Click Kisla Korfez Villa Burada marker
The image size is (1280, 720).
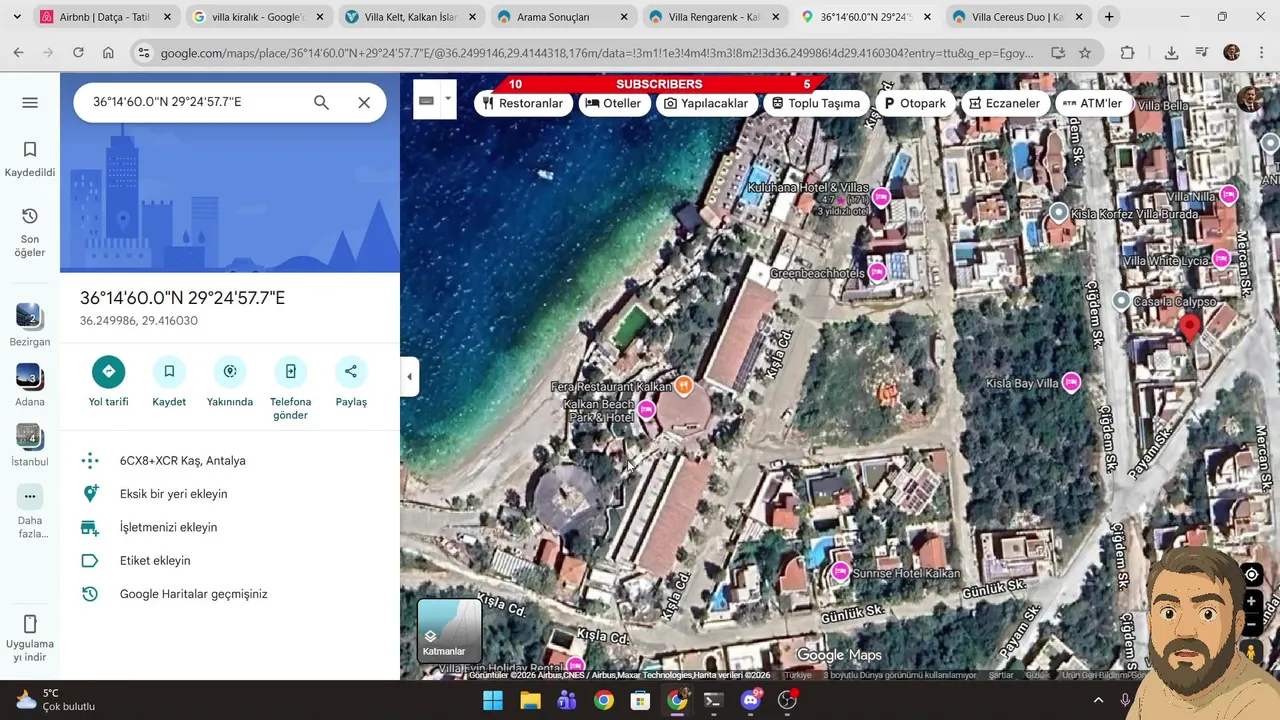tap(1058, 212)
